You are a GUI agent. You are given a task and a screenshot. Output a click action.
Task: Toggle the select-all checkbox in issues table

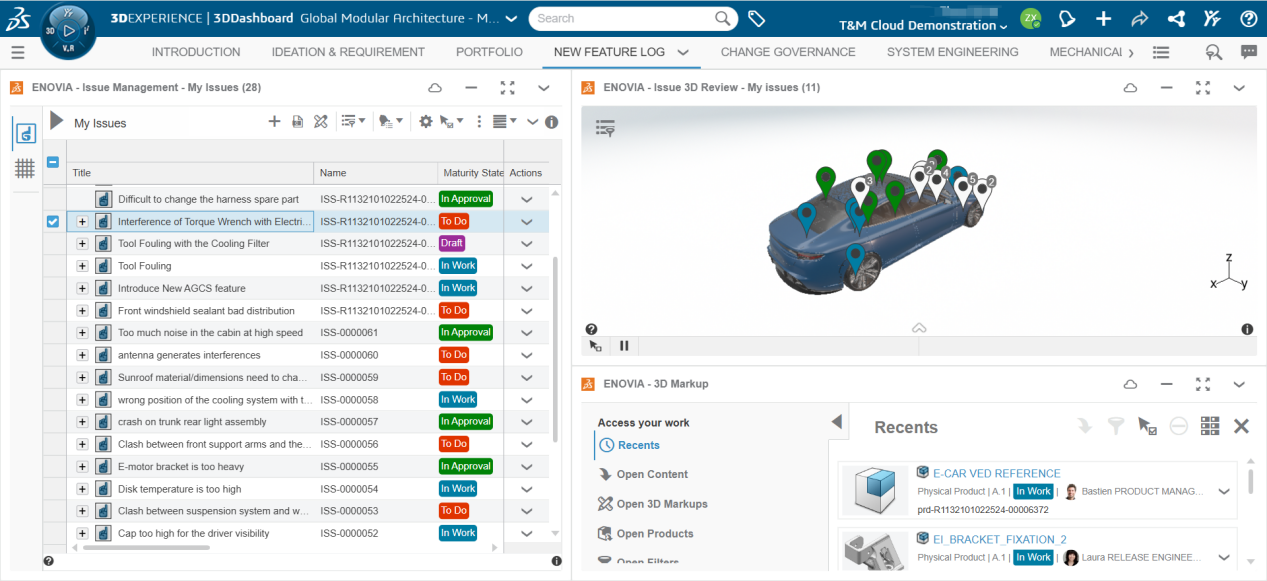(53, 162)
